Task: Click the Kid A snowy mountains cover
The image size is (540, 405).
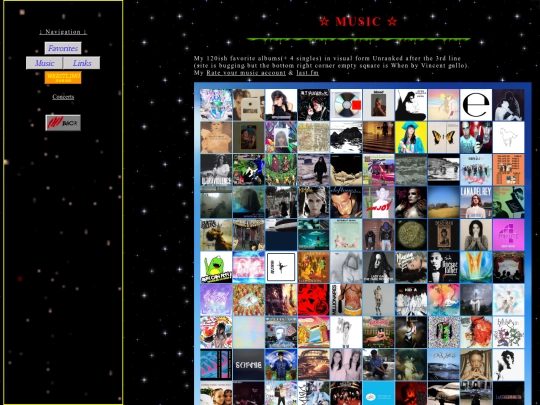Action: pyautogui.click(x=411, y=300)
